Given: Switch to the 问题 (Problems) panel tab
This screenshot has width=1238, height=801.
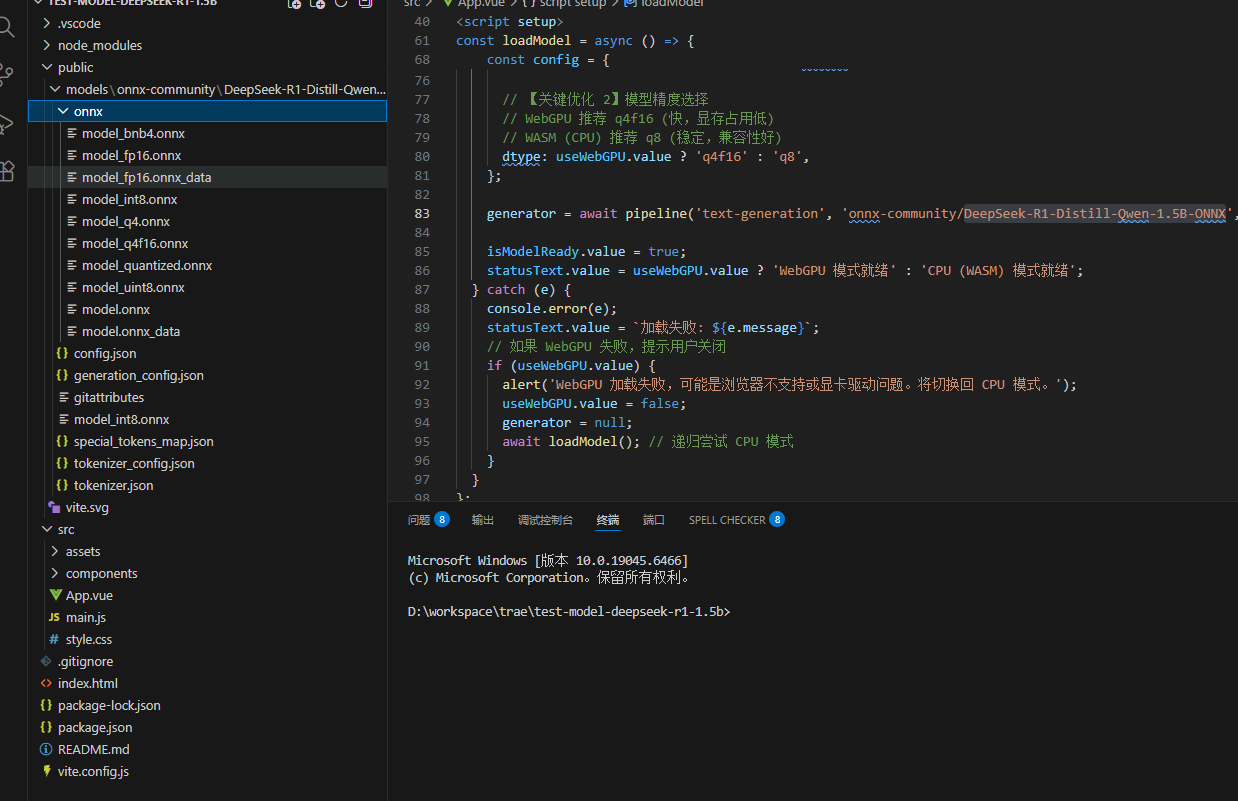Looking at the screenshot, I should pos(419,520).
